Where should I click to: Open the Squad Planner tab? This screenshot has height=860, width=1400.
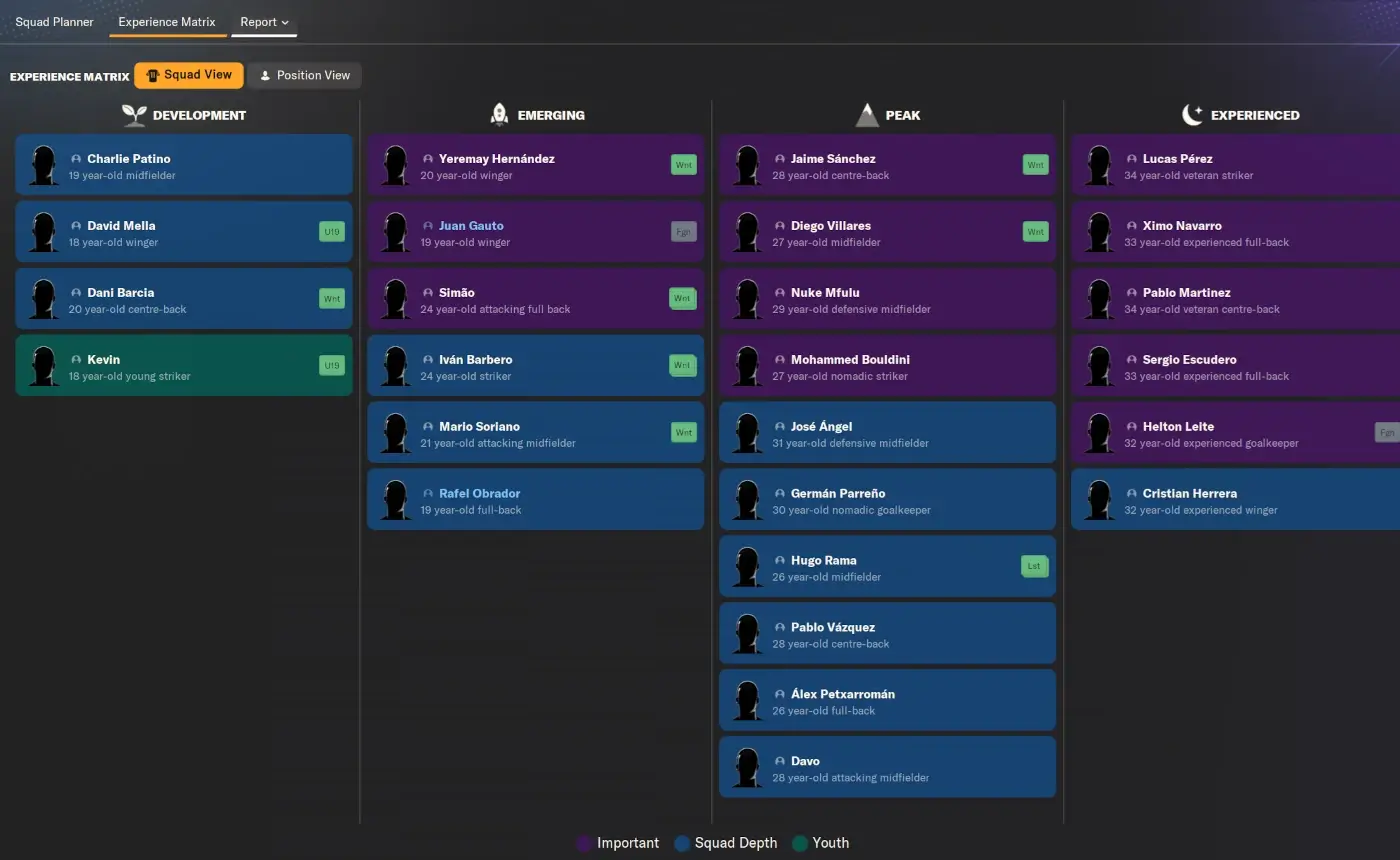54,22
